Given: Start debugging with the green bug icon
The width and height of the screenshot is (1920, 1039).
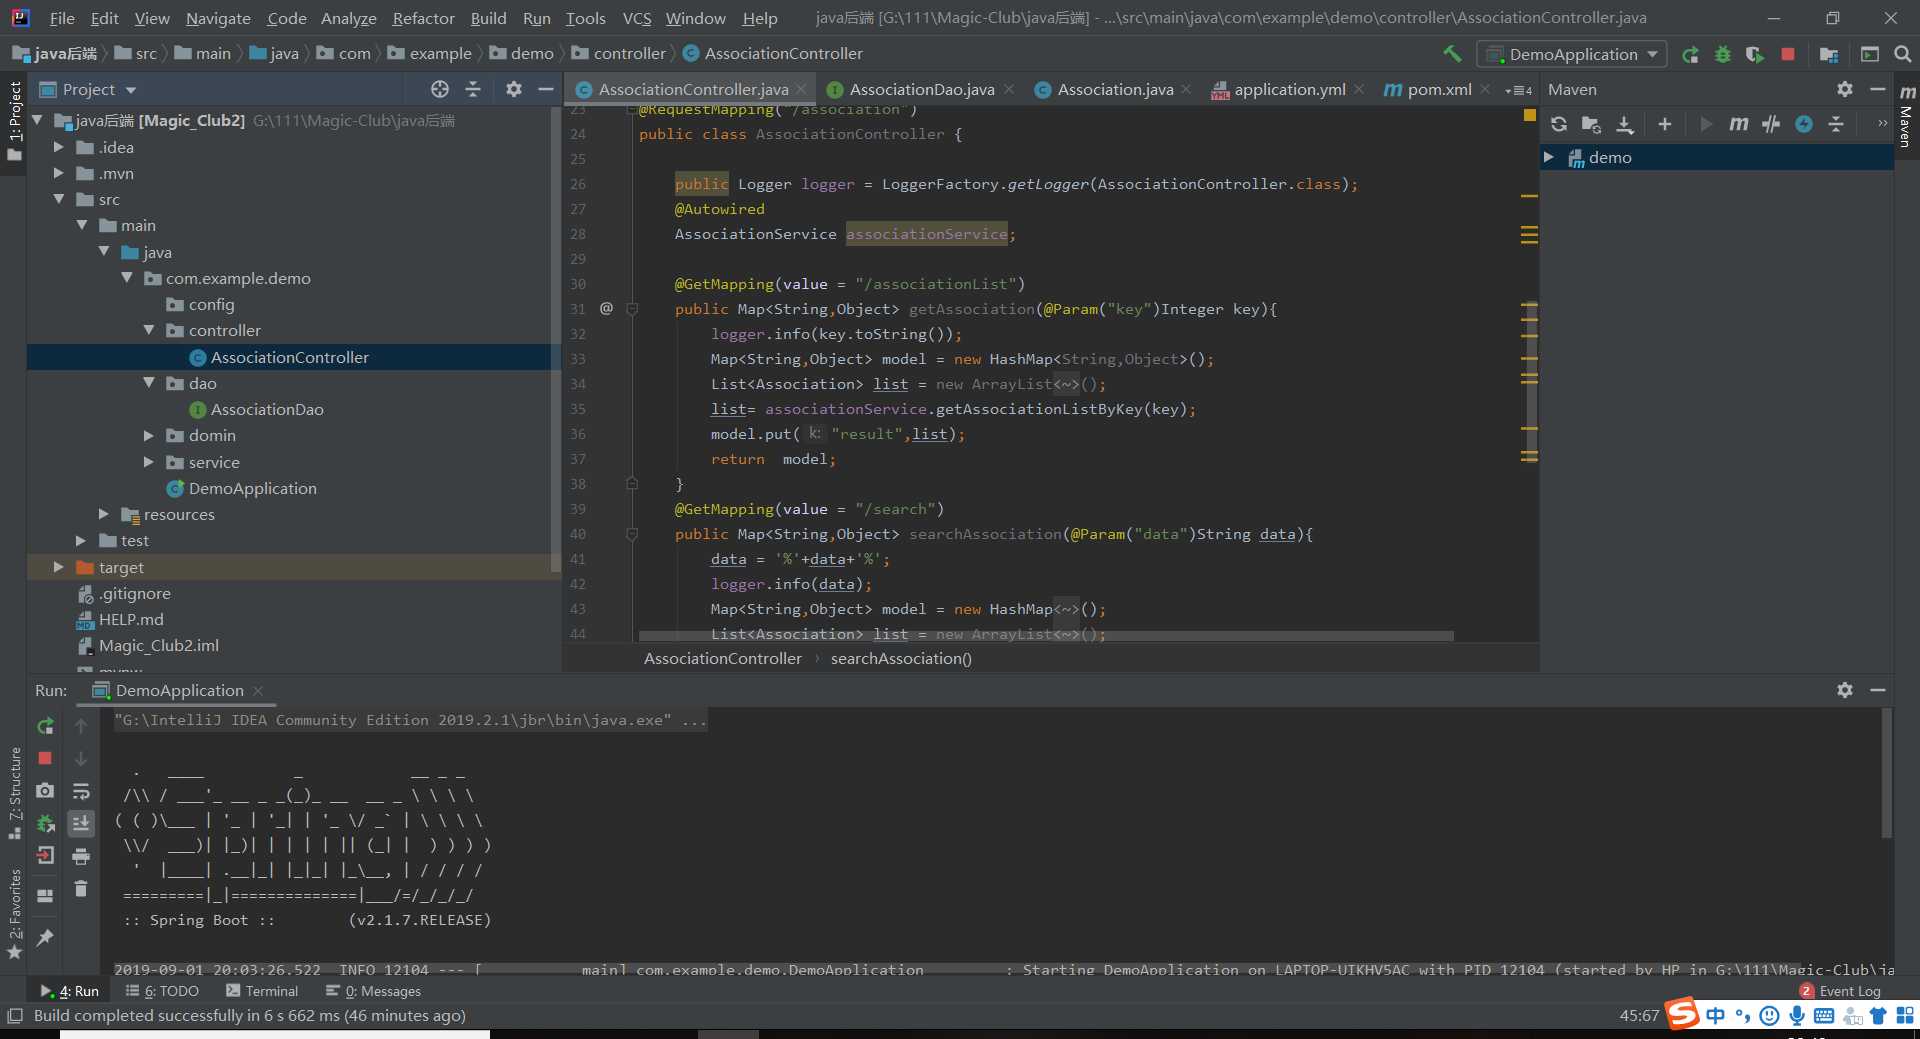Looking at the screenshot, I should point(1723,54).
